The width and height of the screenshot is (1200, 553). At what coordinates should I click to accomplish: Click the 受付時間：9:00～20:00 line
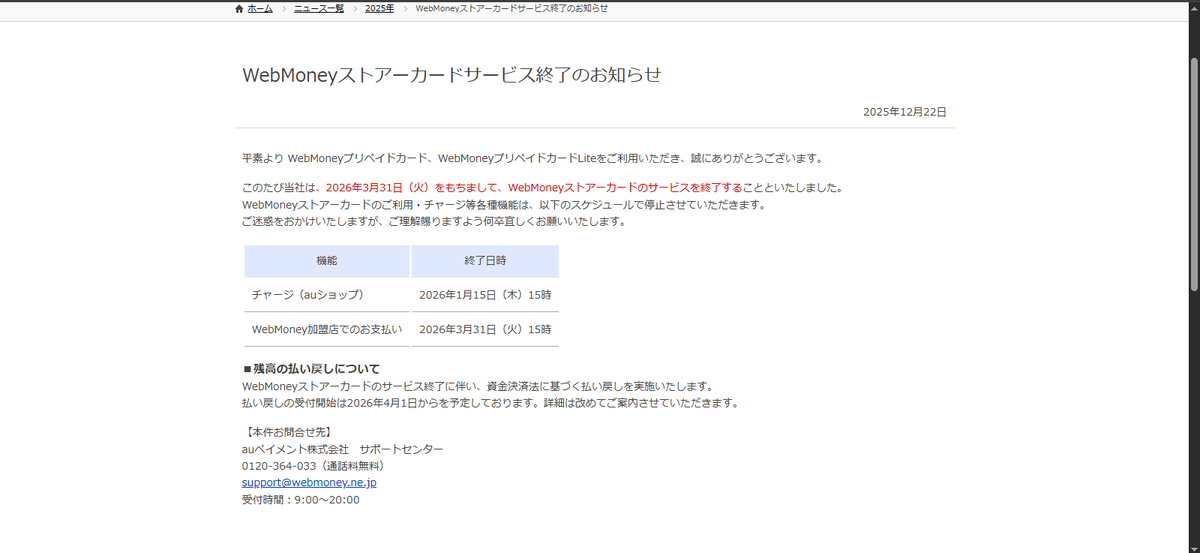(301, 500)
